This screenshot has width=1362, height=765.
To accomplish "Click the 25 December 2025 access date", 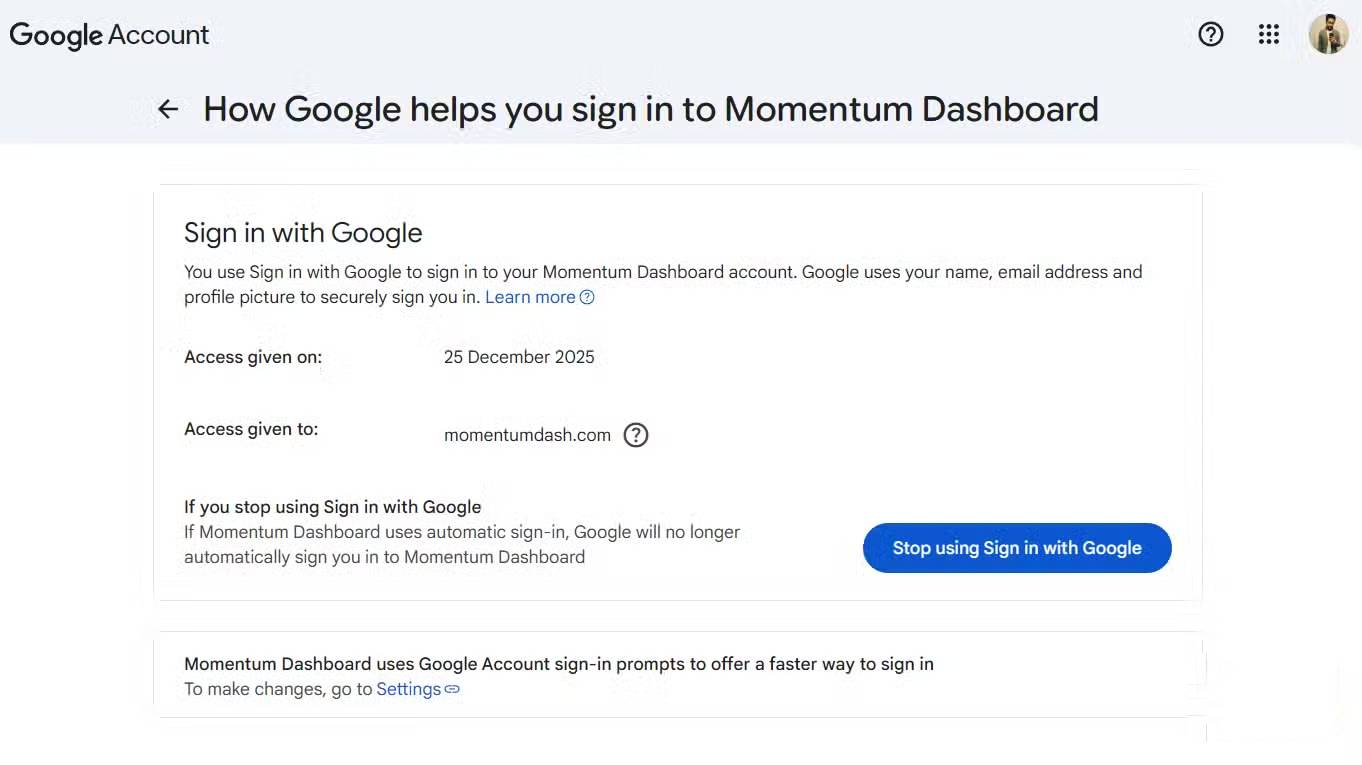I will 519,356.
